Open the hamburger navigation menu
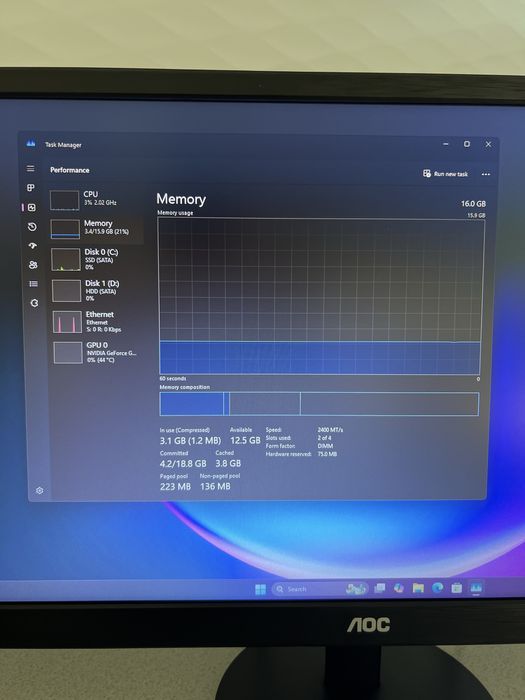Image resolution: width=525 pixels, height=700 pixels. 30,168
